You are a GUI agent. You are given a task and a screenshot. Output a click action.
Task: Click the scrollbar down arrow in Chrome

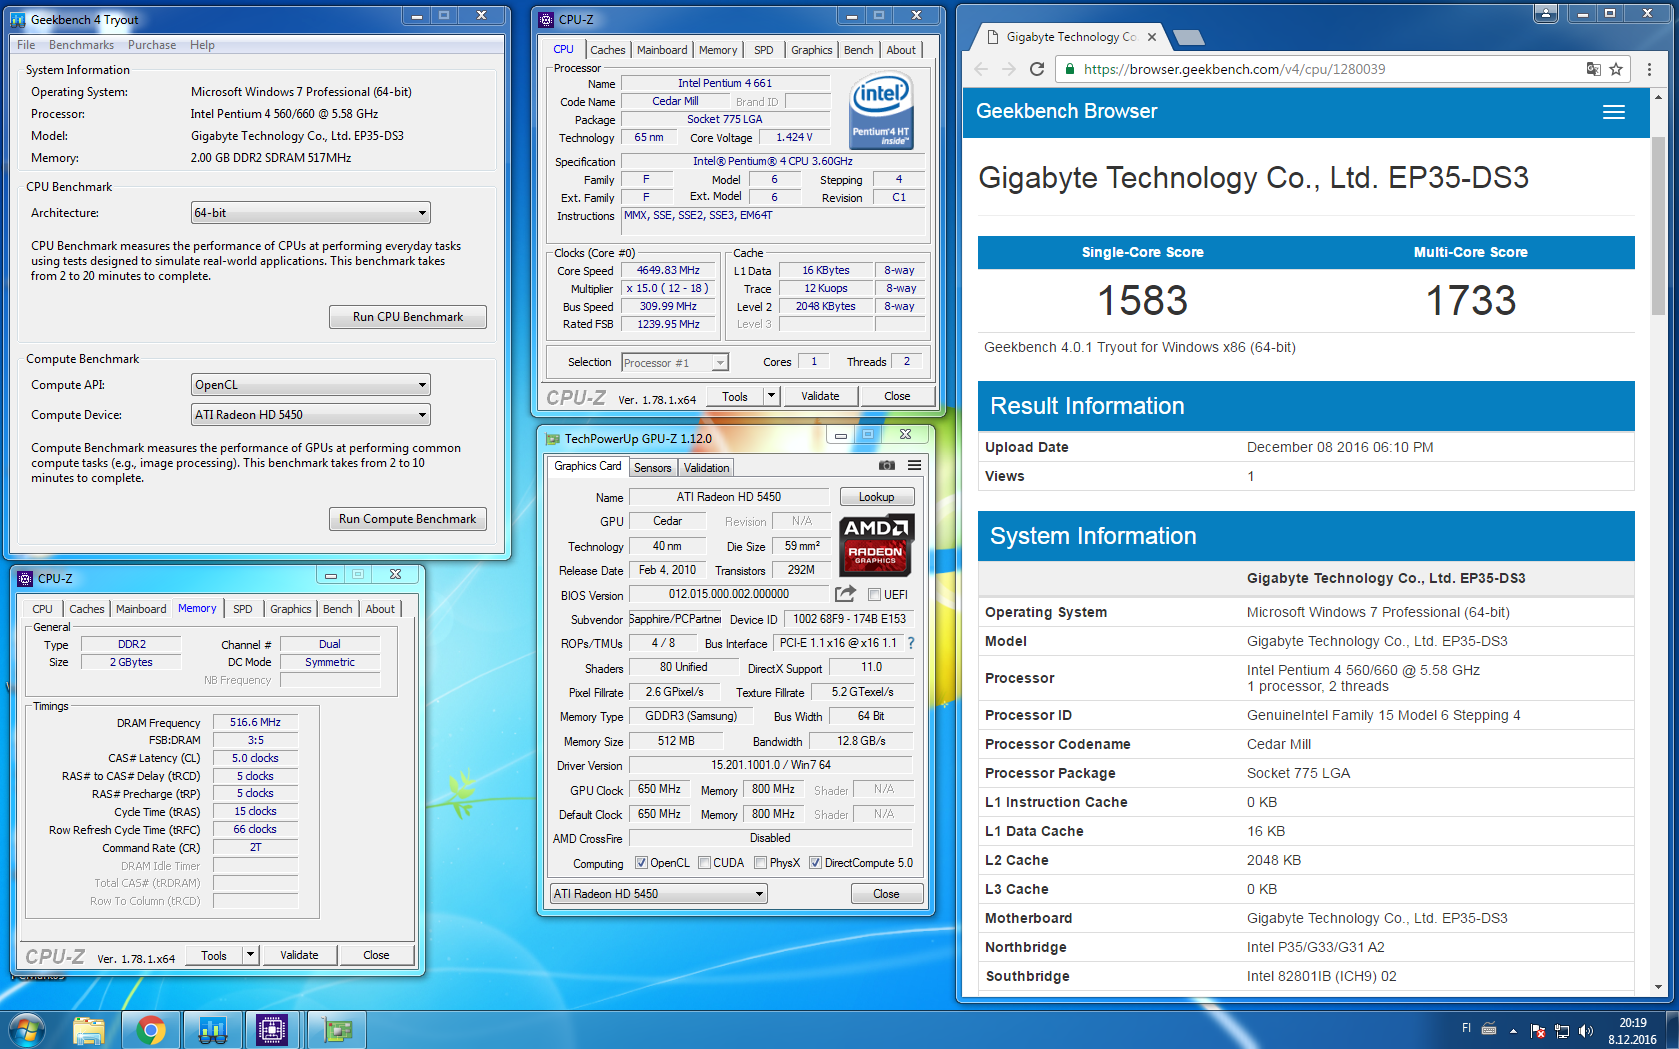1658,987
